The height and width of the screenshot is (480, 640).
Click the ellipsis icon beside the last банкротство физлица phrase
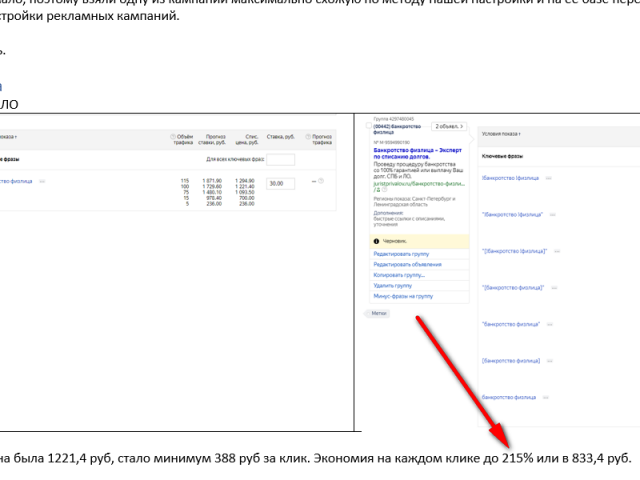[546, 397]
